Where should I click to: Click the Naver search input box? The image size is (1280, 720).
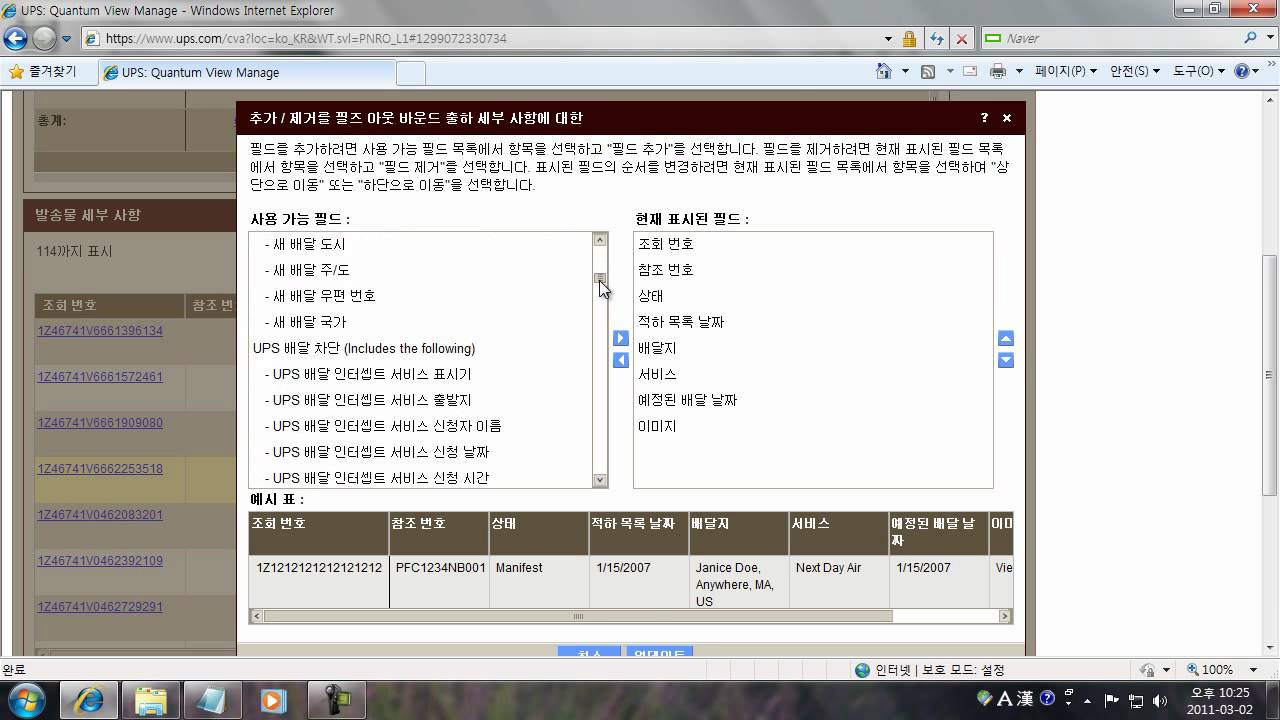pyautogui.click(x=1121, y=38)
